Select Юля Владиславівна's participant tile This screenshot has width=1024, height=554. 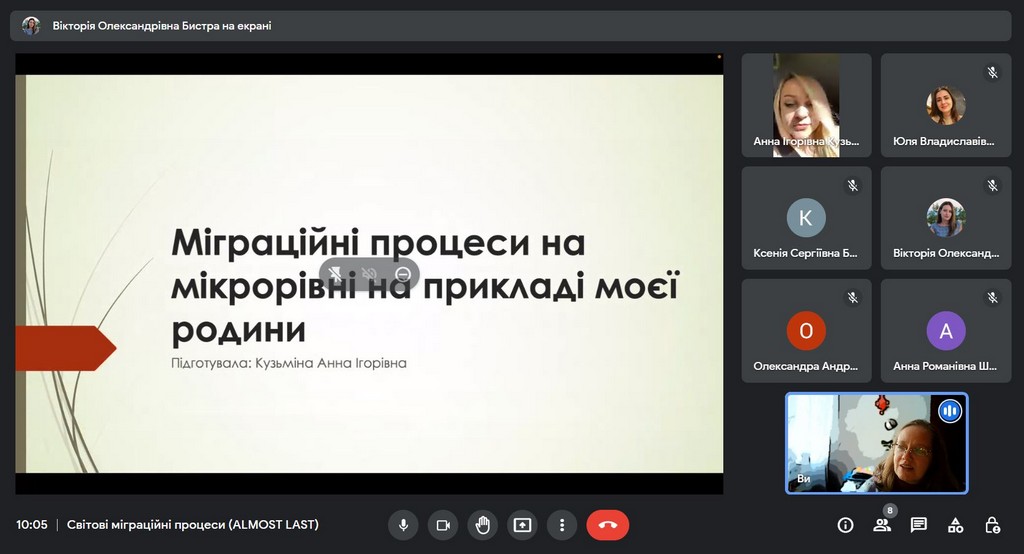click(945, 105)
